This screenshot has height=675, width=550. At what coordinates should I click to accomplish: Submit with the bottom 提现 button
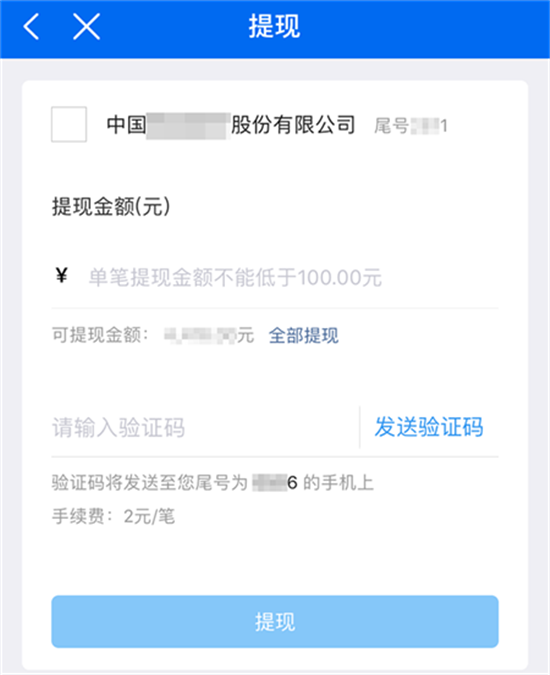[x=275, y=622]
